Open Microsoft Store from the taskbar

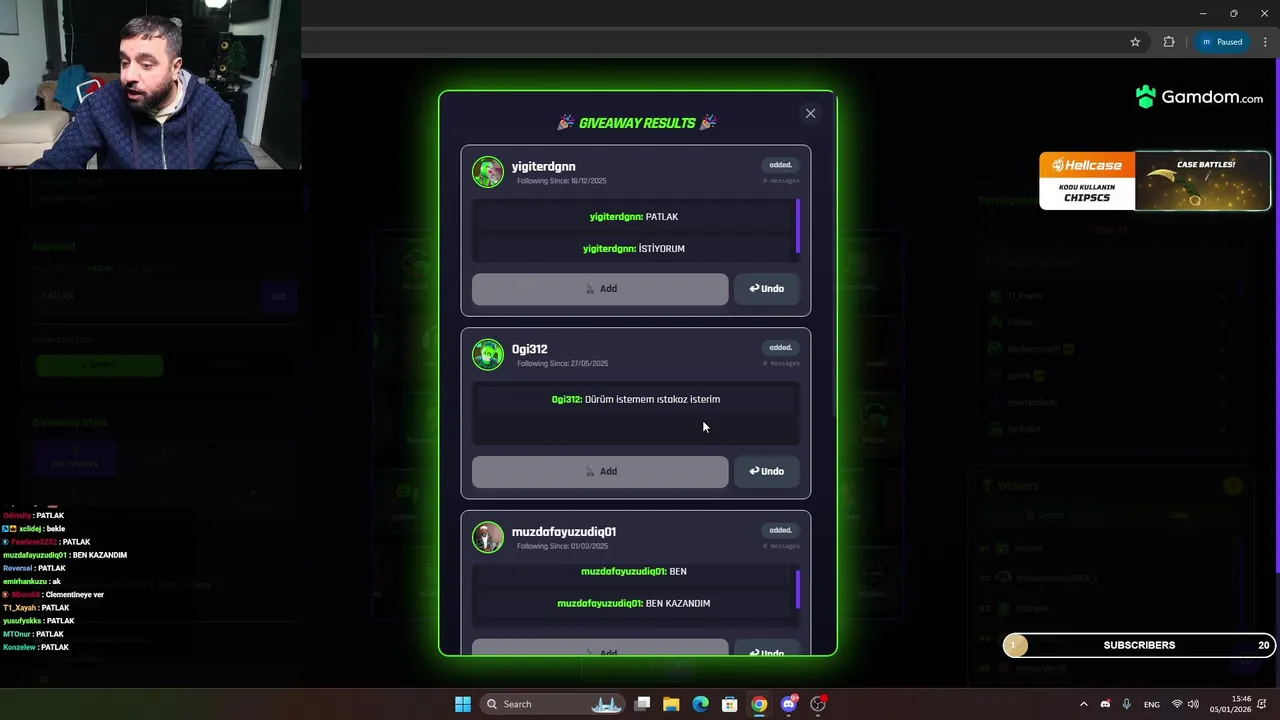730,704
